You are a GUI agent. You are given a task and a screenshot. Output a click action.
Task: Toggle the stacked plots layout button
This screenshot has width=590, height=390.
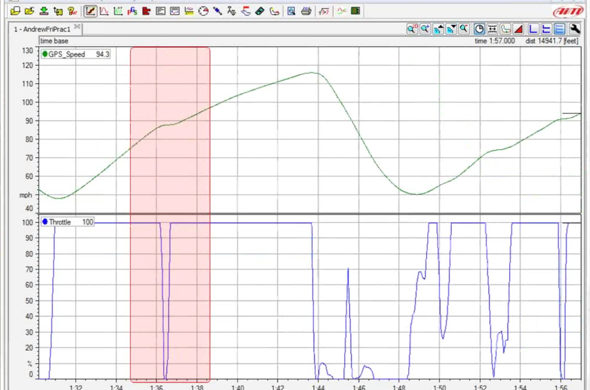560,29
